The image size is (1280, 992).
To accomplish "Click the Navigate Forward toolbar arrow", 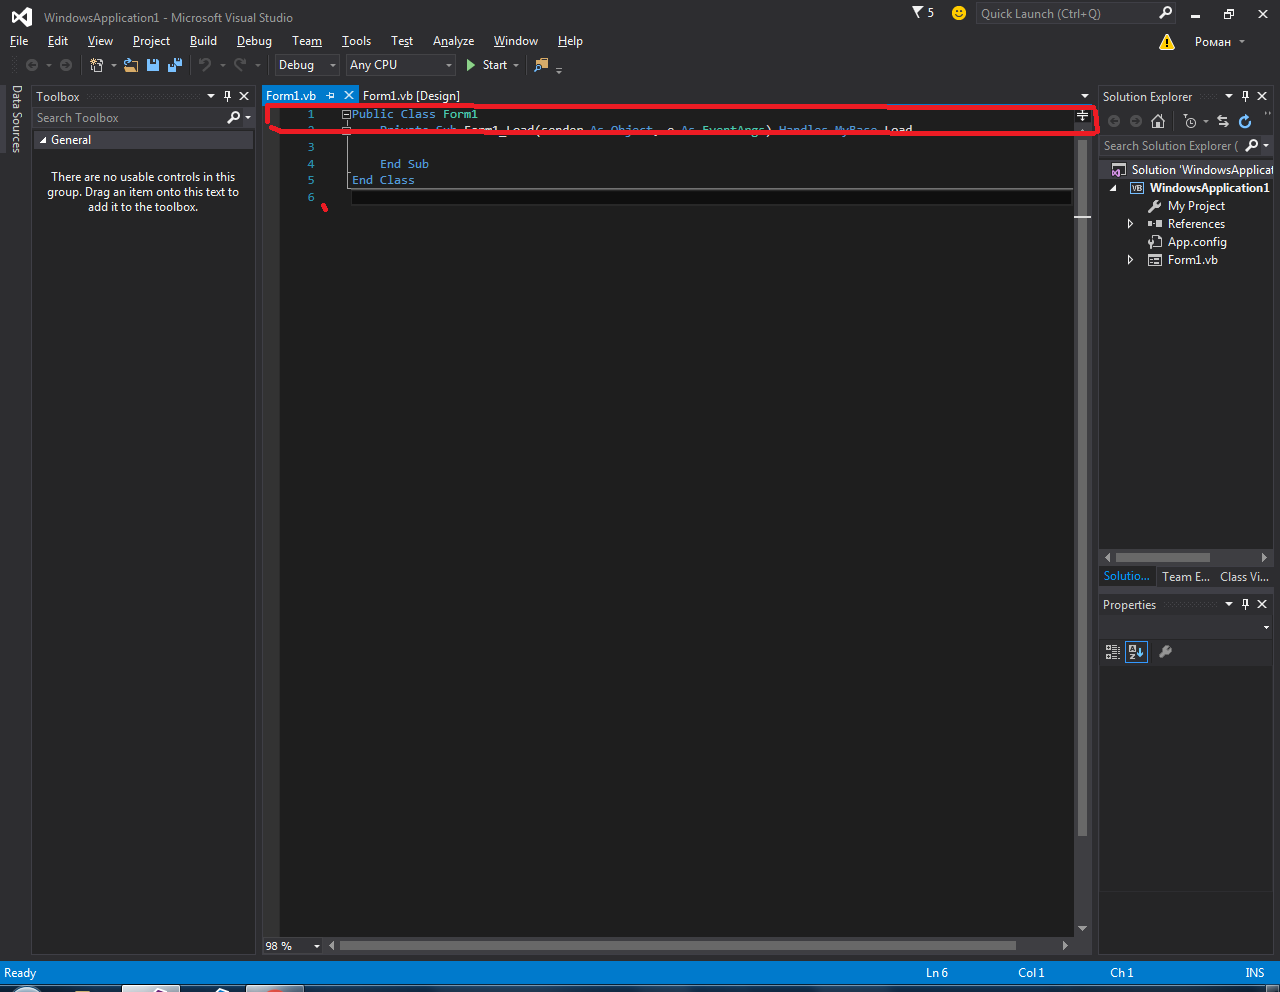I will click(x=66, y=65).
